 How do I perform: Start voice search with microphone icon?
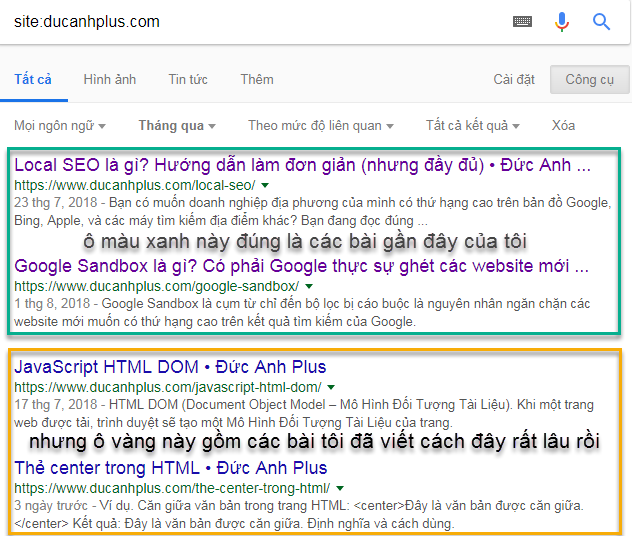point(561,22)
